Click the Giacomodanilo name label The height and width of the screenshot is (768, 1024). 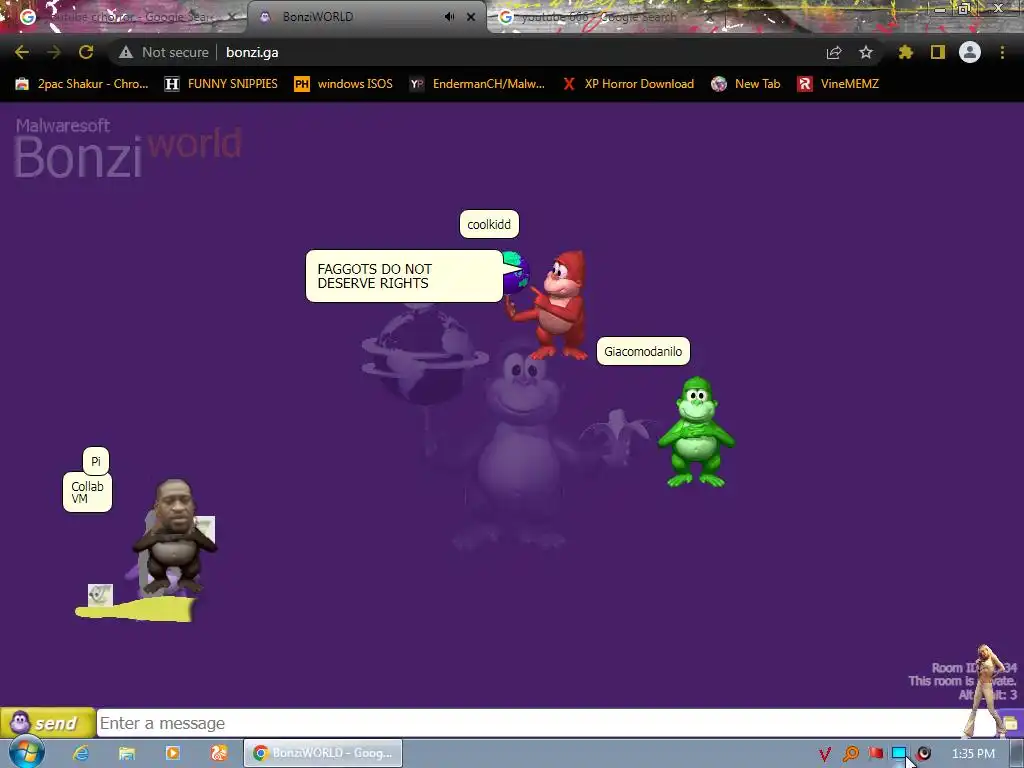pos(643,351)
